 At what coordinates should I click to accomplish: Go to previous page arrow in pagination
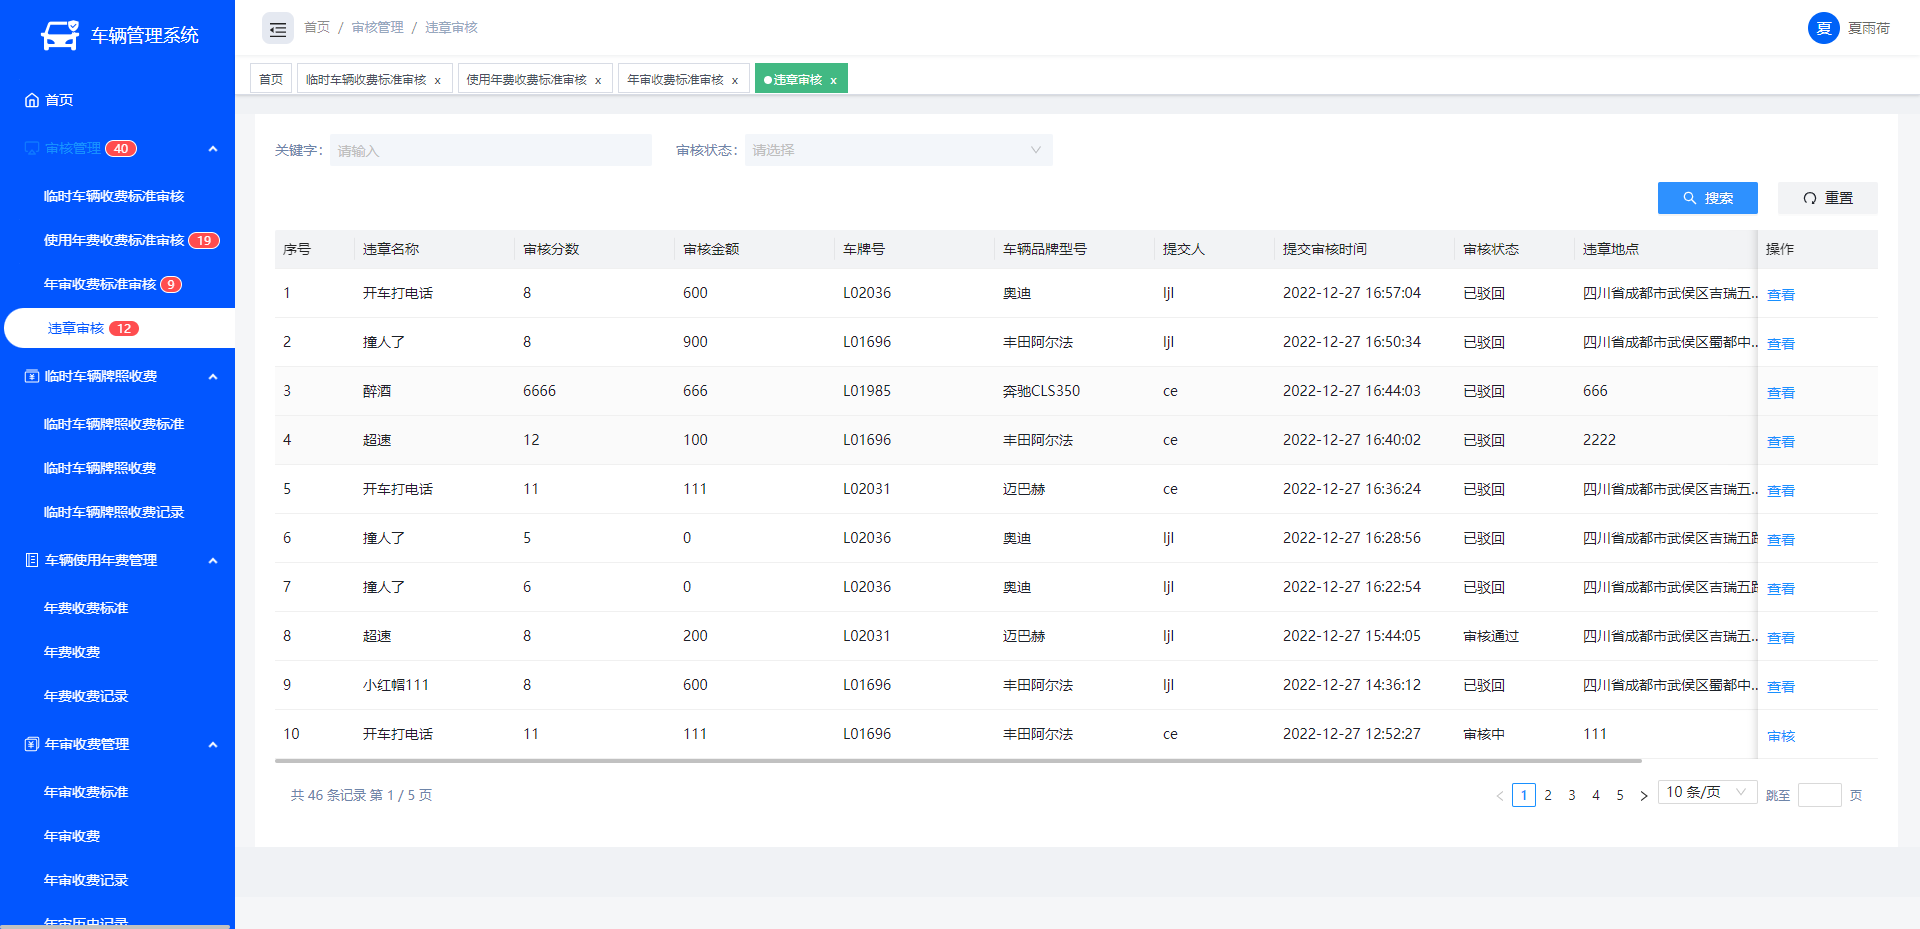point(1500,796)
